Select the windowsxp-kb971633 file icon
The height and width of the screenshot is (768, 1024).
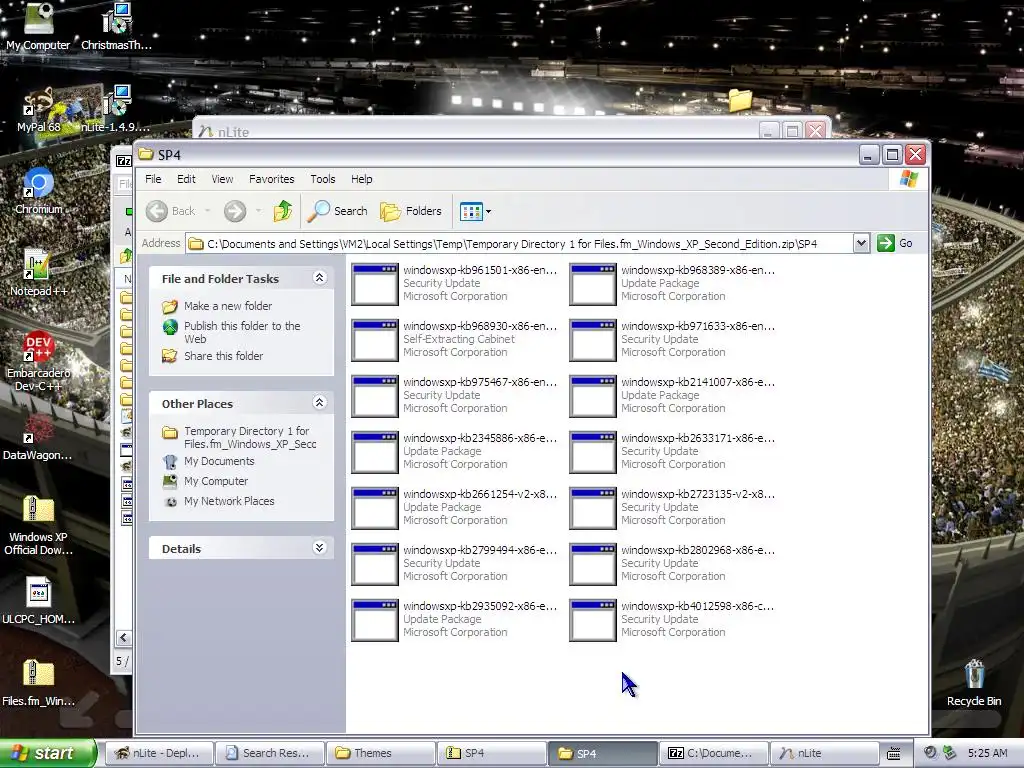(593, 340)
